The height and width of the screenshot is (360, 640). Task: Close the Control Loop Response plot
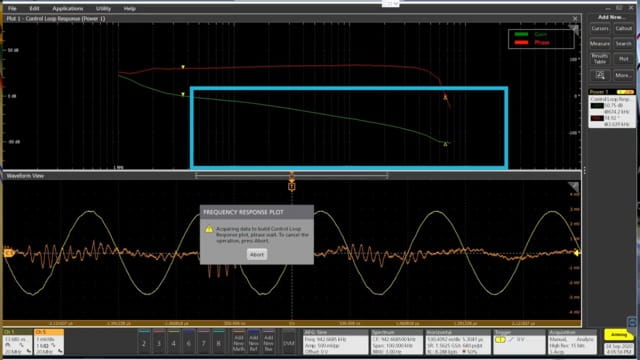point(575,19)
